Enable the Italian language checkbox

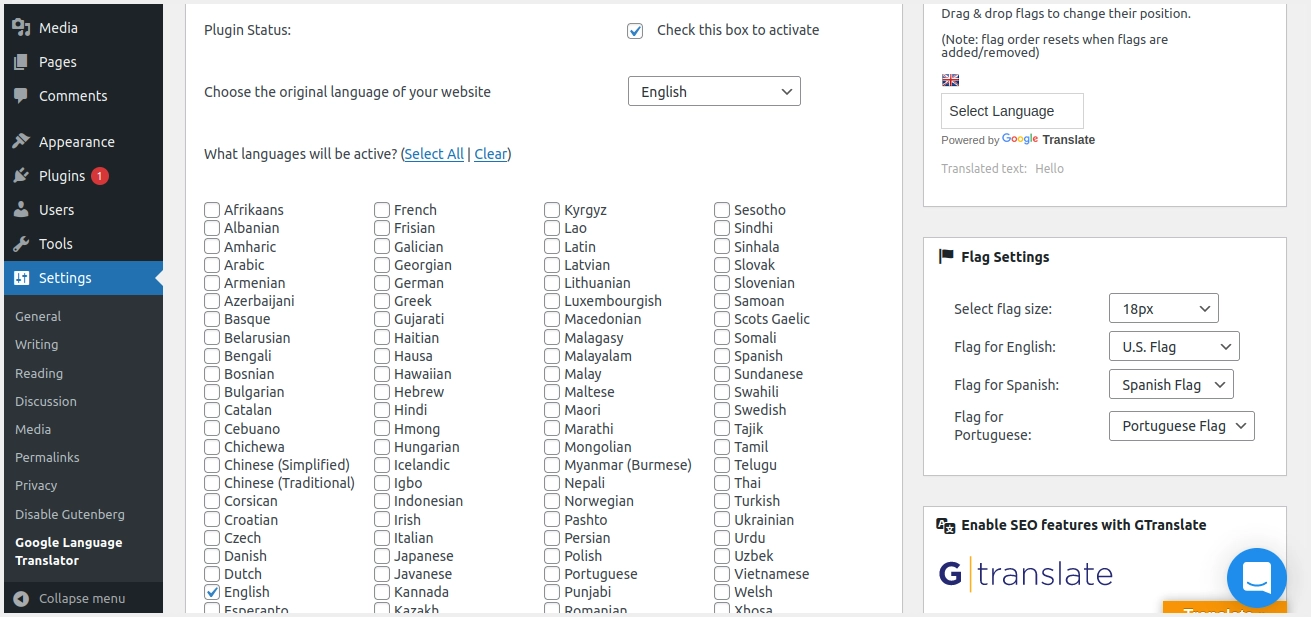pos(382,538)
